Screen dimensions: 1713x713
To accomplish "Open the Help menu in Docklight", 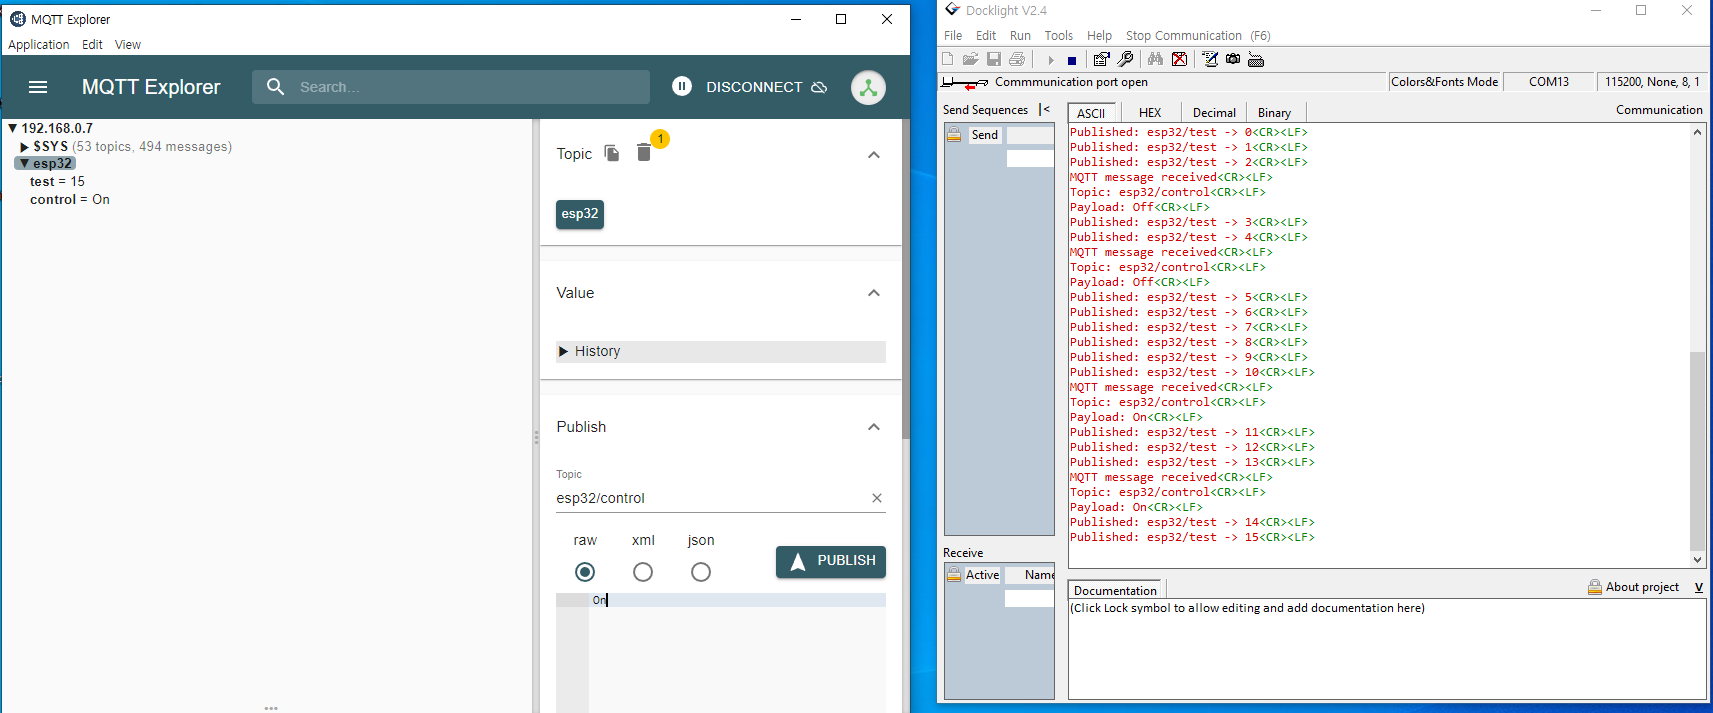I will 1099,35.
